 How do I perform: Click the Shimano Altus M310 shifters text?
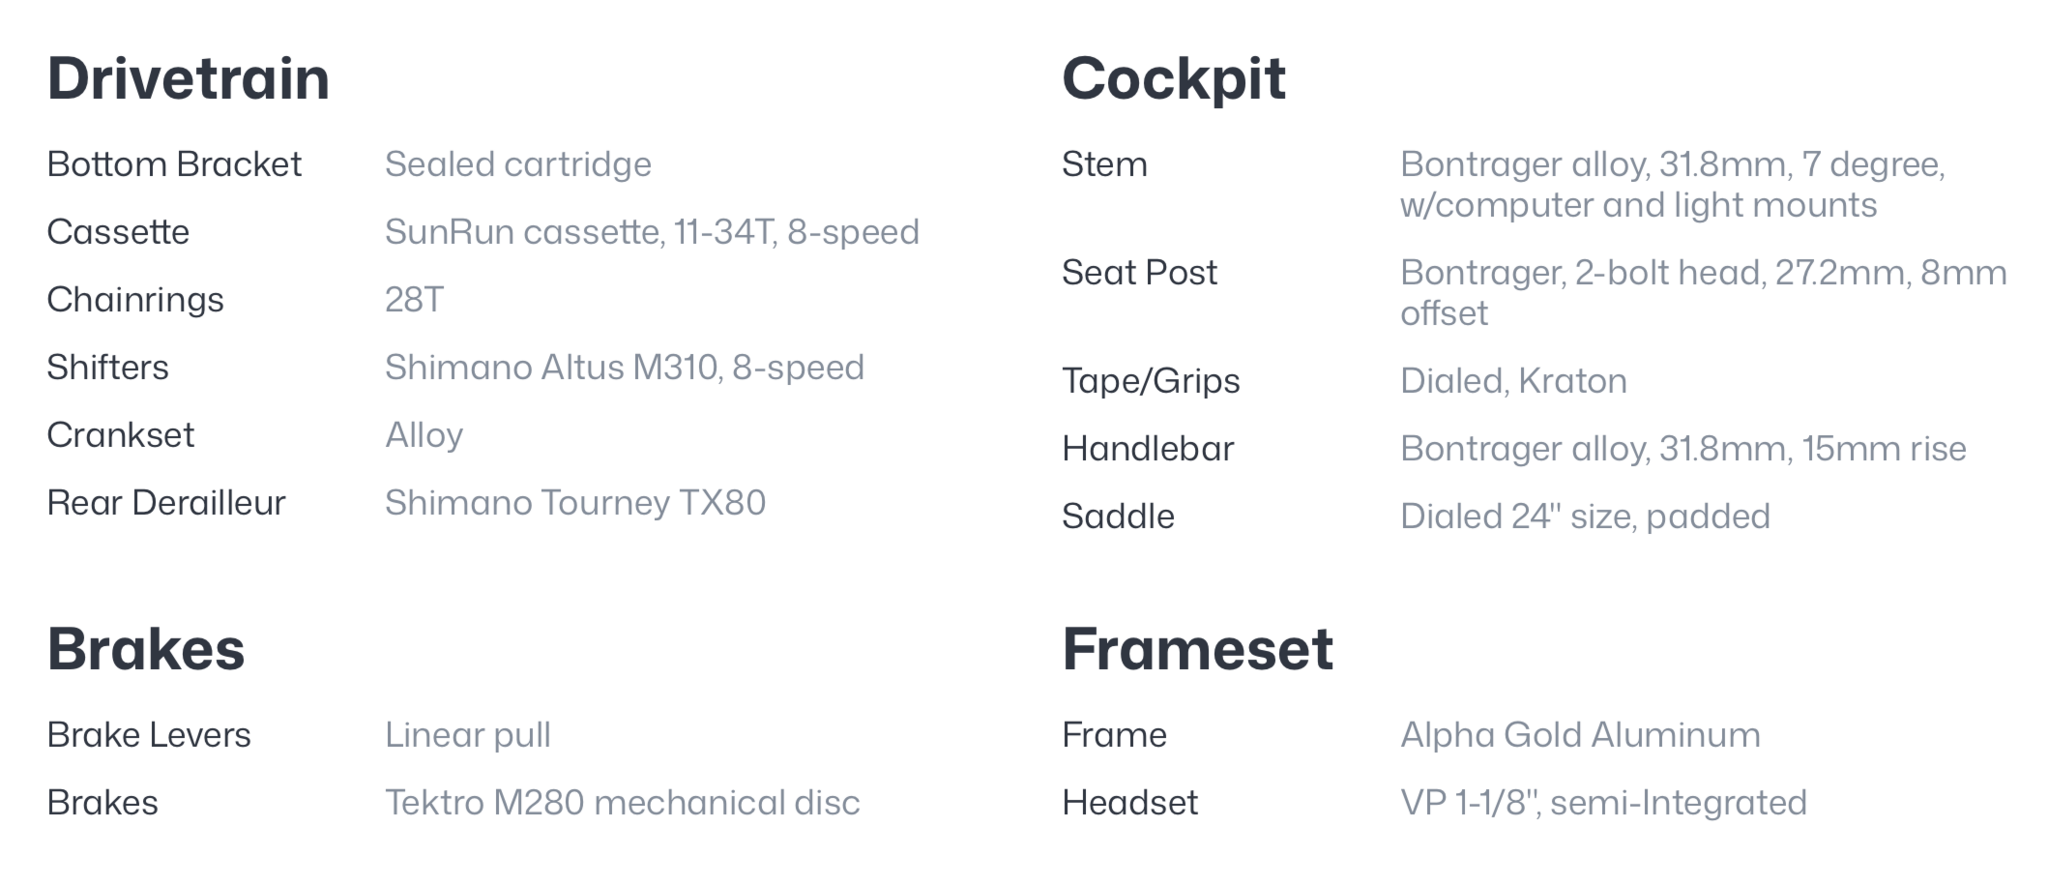click(624, 368)
